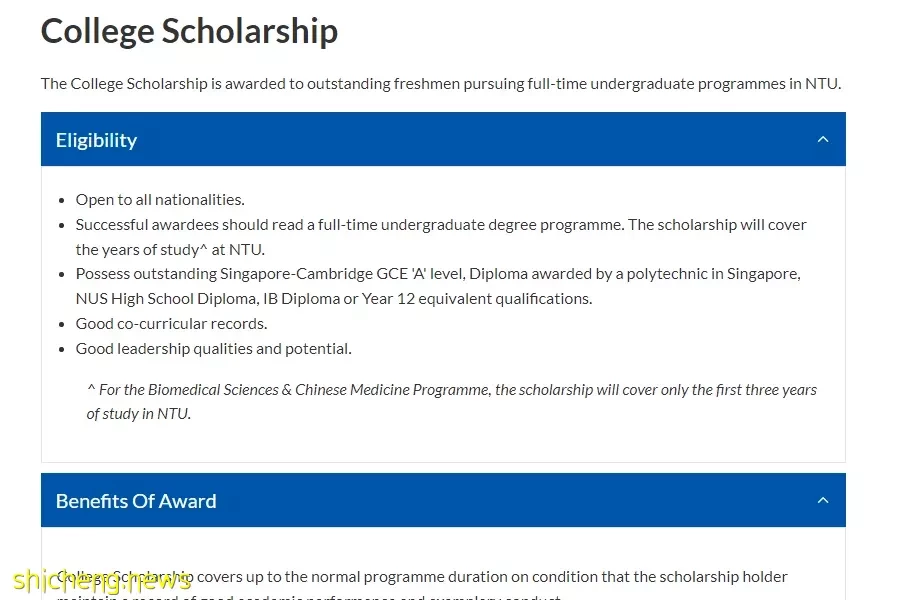900x600 pixels.
Task: Click the 'Good co-curricular records' bullet
Action: tap(171, 324)
